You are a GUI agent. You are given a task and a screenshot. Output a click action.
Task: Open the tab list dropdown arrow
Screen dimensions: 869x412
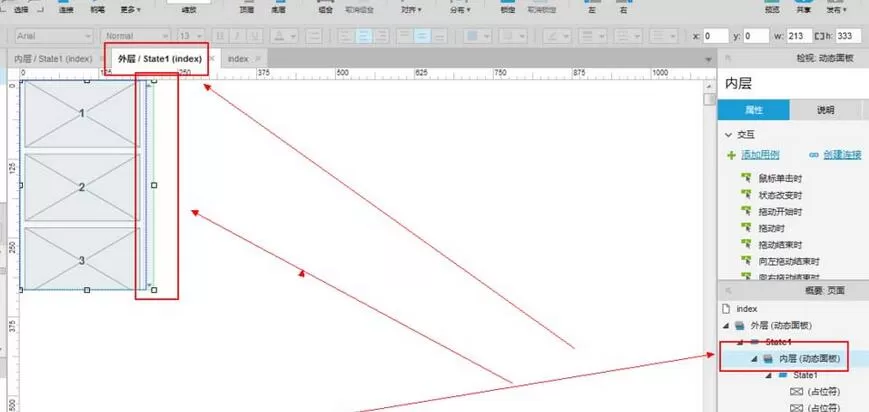(x=708, y=59)
